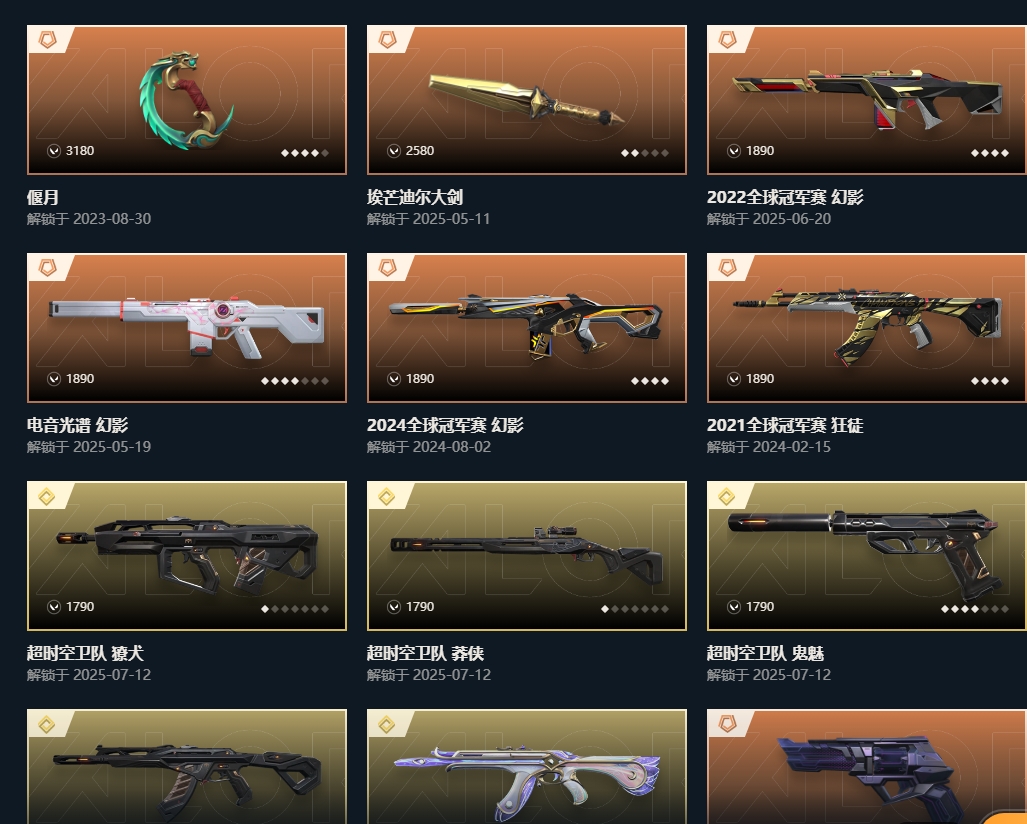Click the tier badge on 2022全球冠军赛 幻影 card
Image resolution: width=1027 pixels, height=824 pixels.
tap(728, 39)
